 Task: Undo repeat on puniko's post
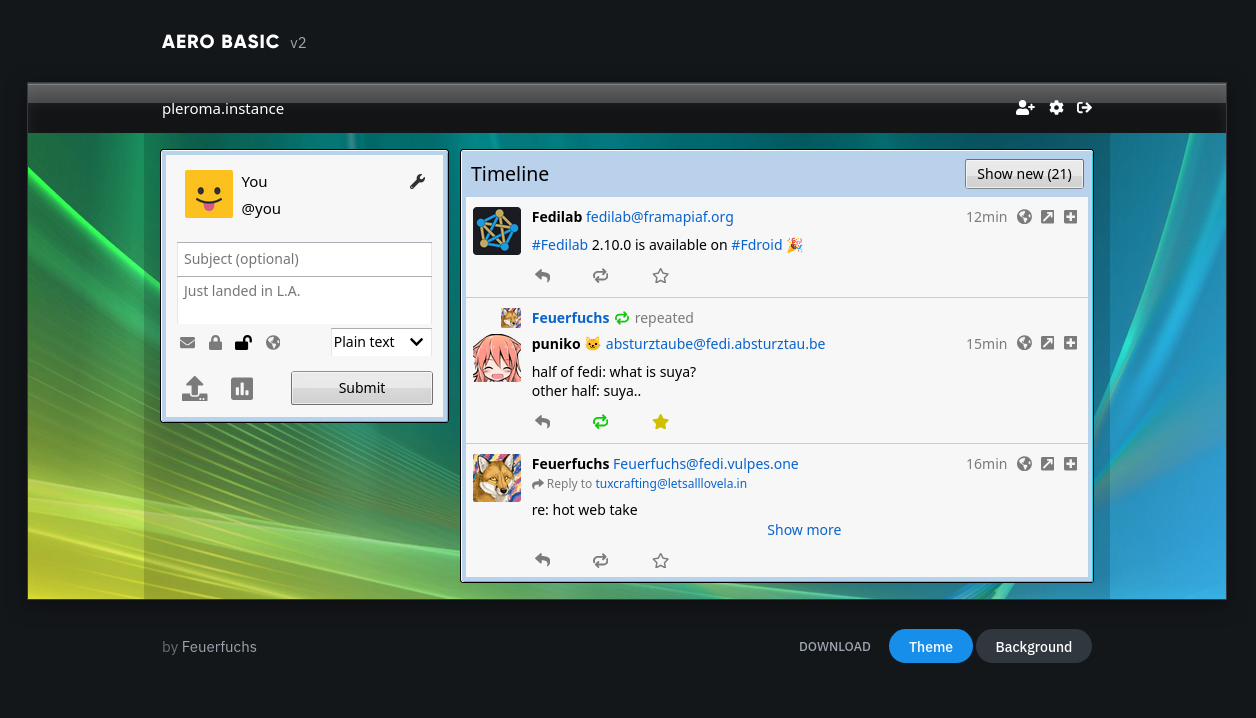tap(600, 422)
